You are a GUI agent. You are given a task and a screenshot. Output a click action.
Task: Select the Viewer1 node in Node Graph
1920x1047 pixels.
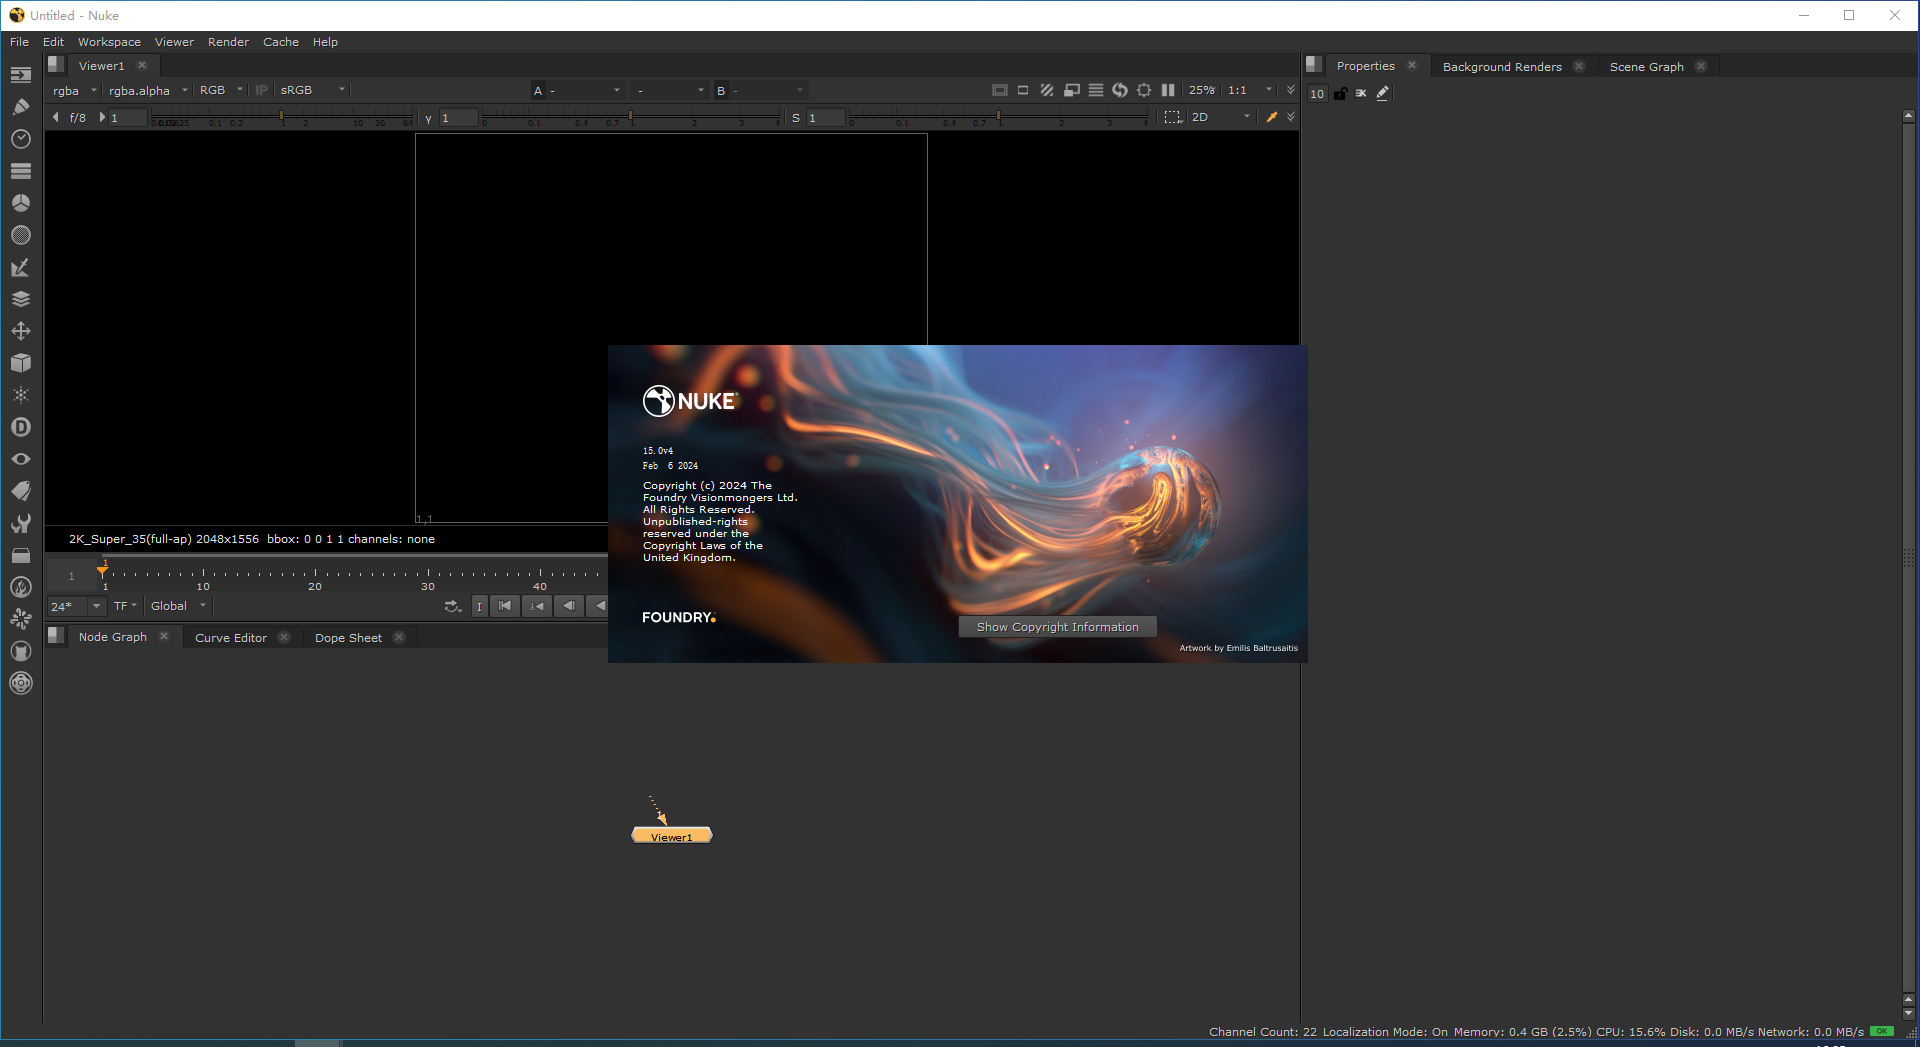coord(671,835)
